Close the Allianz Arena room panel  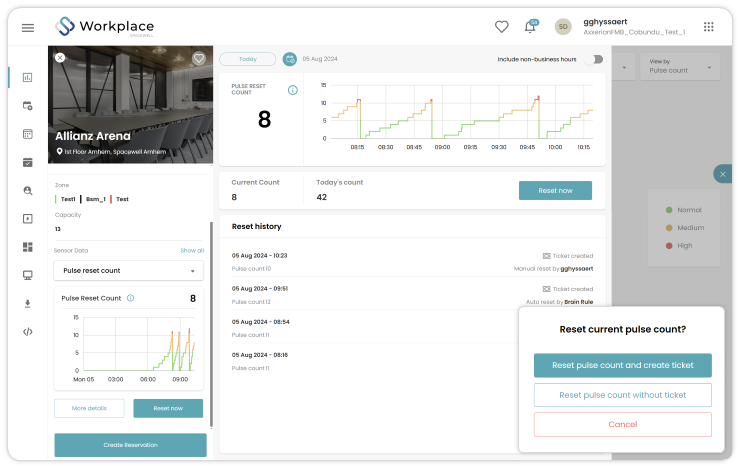60,58
